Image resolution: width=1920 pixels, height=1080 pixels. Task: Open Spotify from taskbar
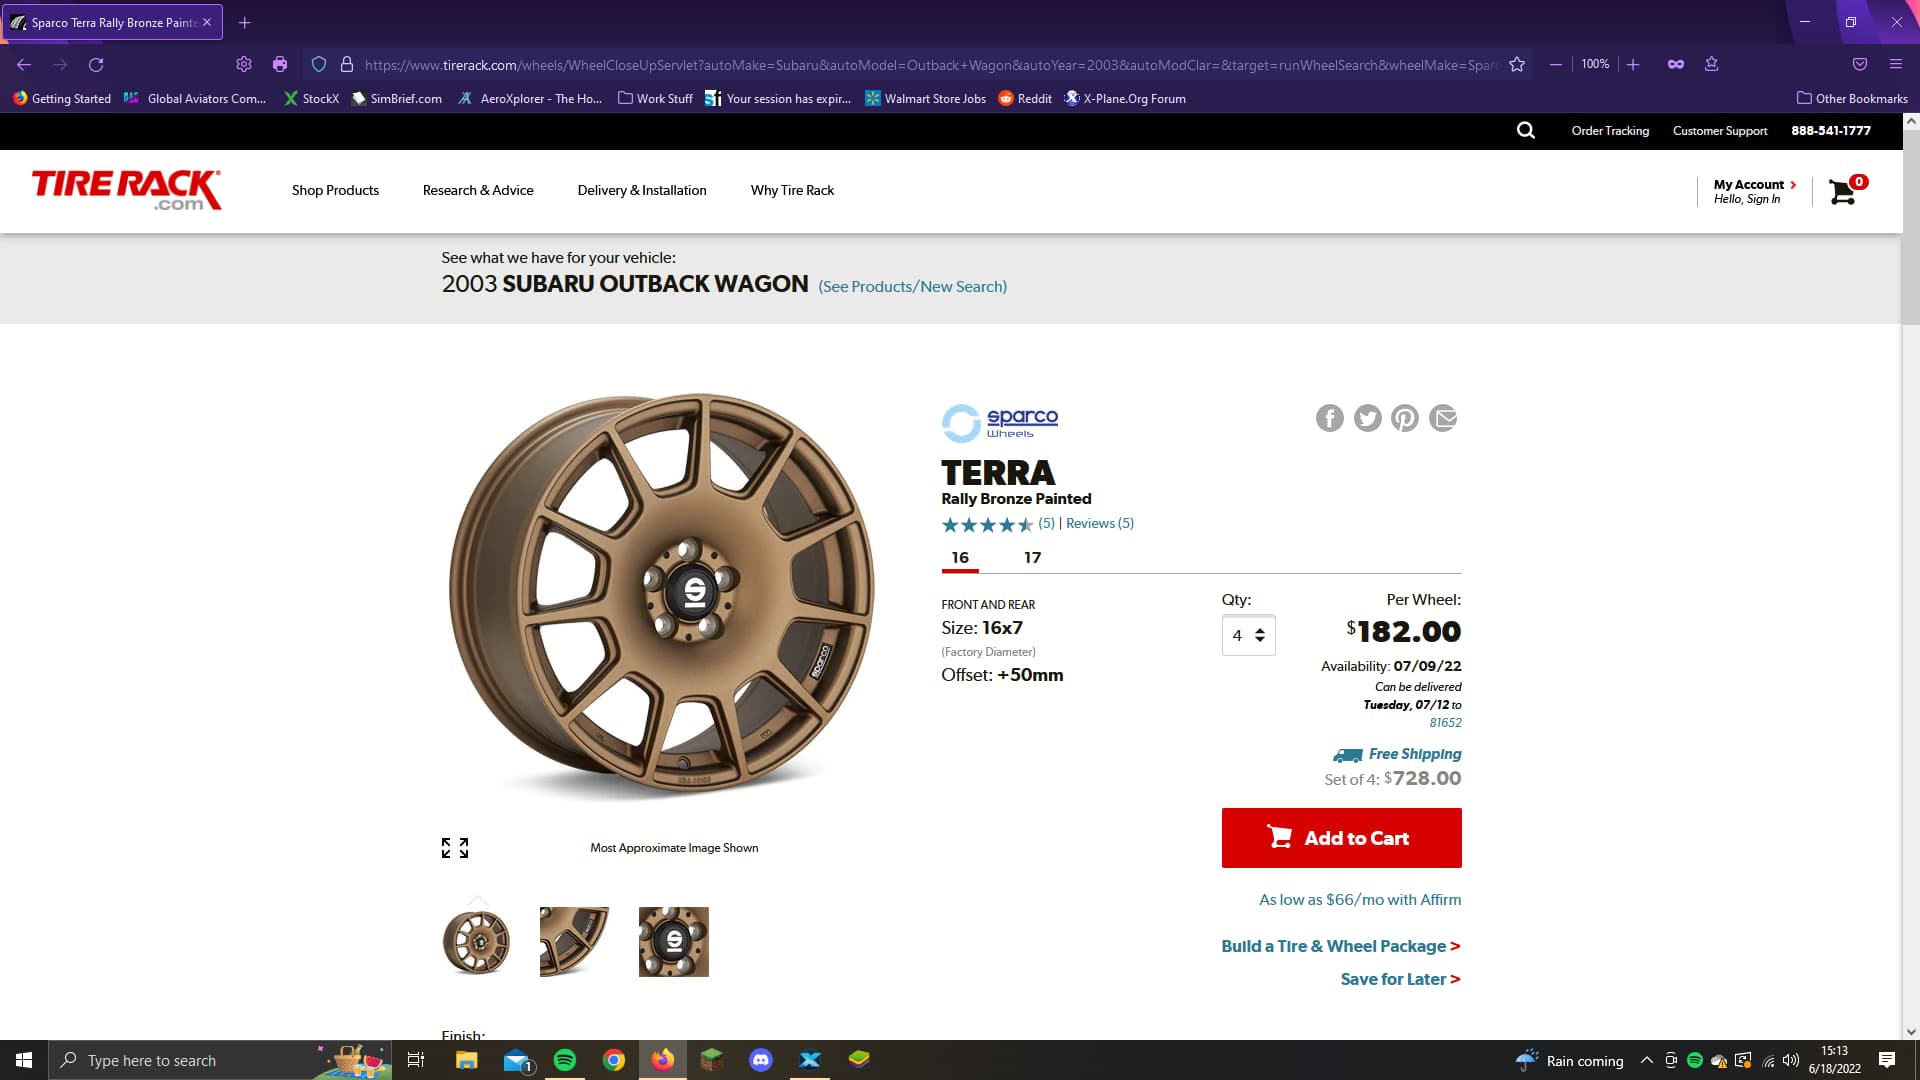(x=565, y=1060)
